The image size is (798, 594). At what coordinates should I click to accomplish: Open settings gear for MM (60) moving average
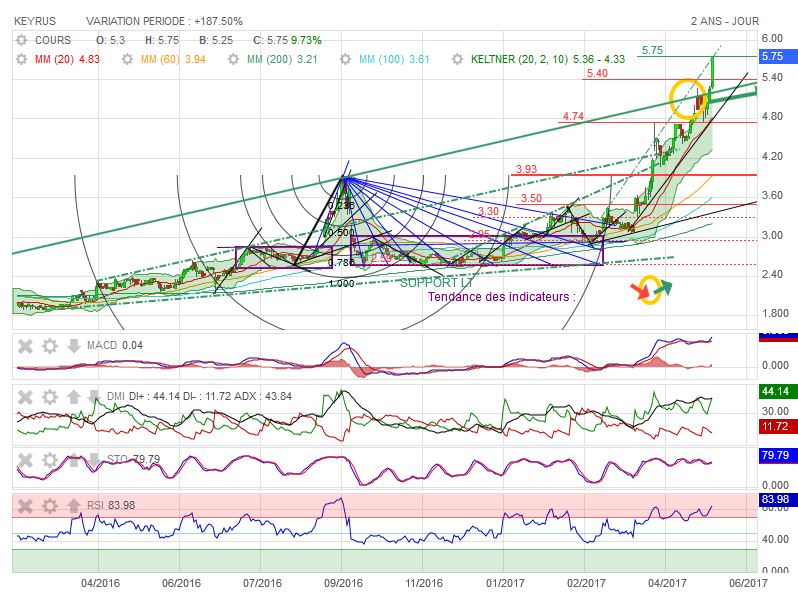127,59
